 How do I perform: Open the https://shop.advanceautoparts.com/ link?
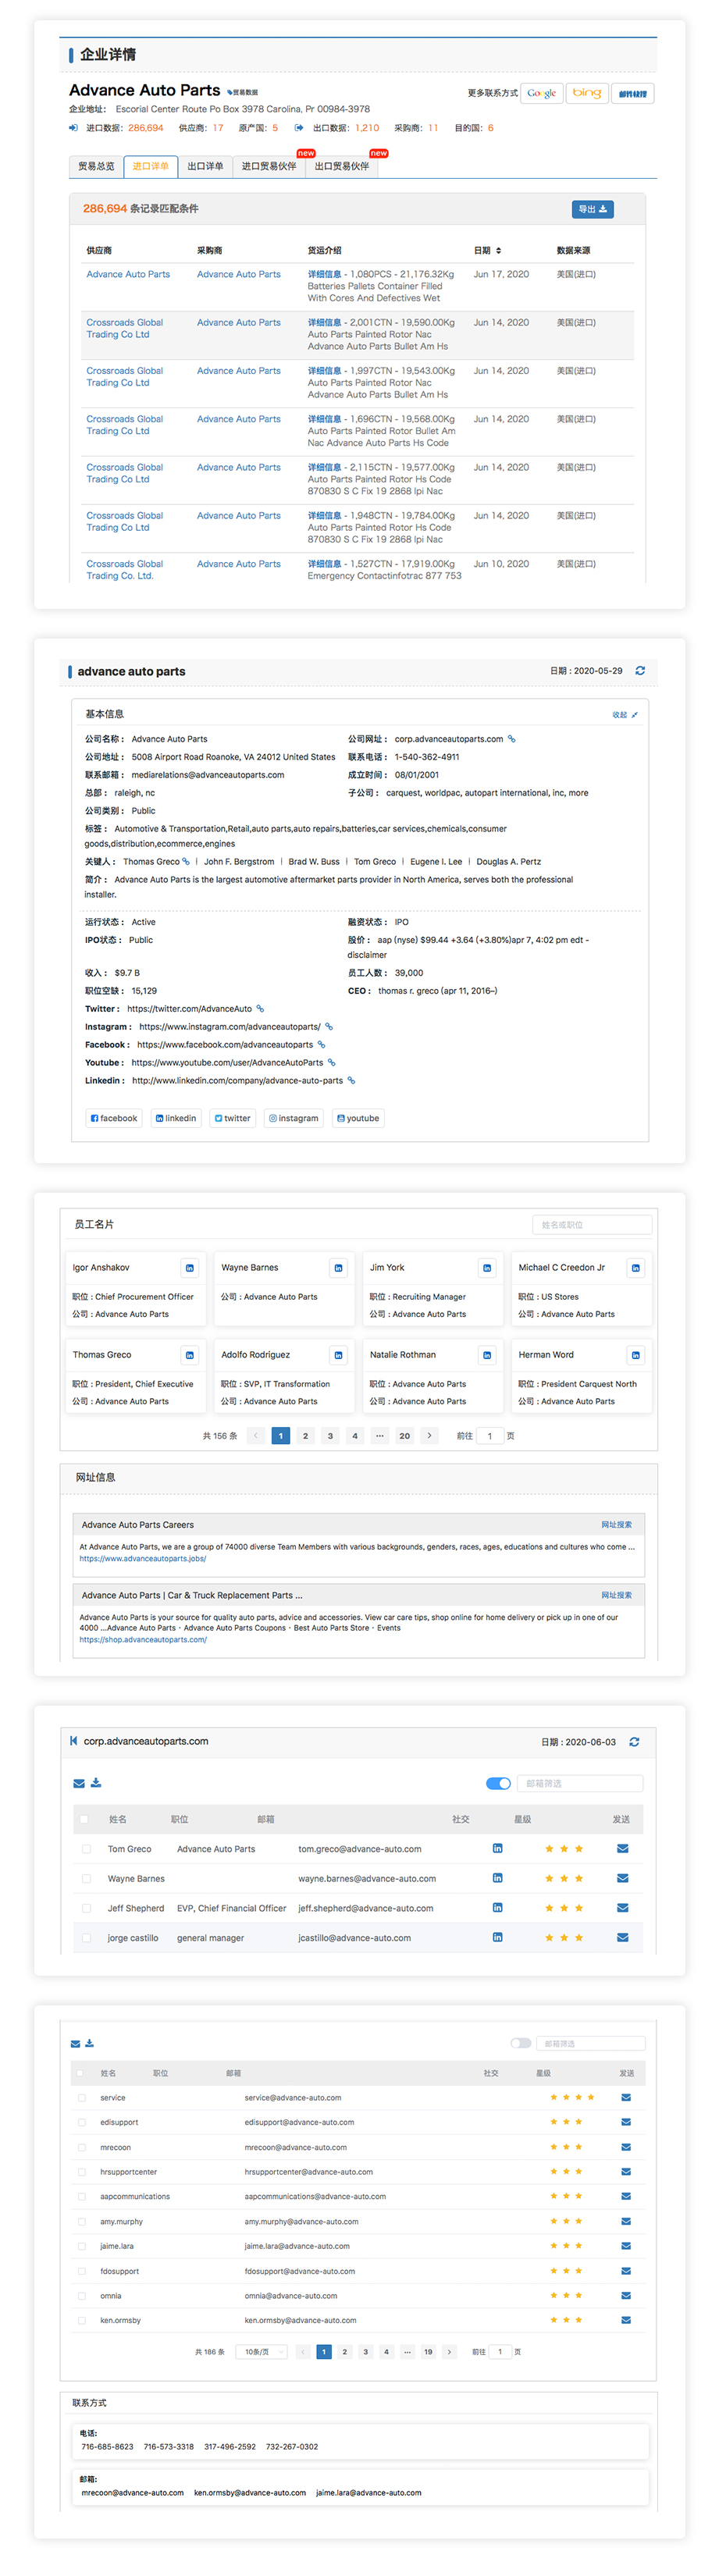(x=143, y=1640)
